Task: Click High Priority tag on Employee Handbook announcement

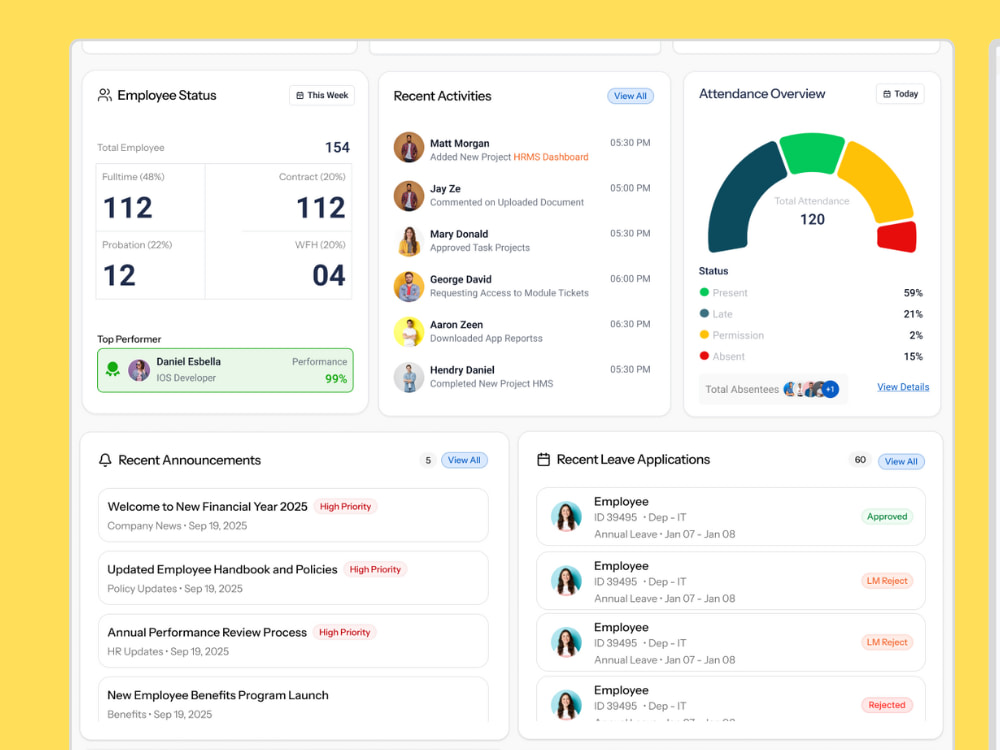Action: tap(375, 570)
